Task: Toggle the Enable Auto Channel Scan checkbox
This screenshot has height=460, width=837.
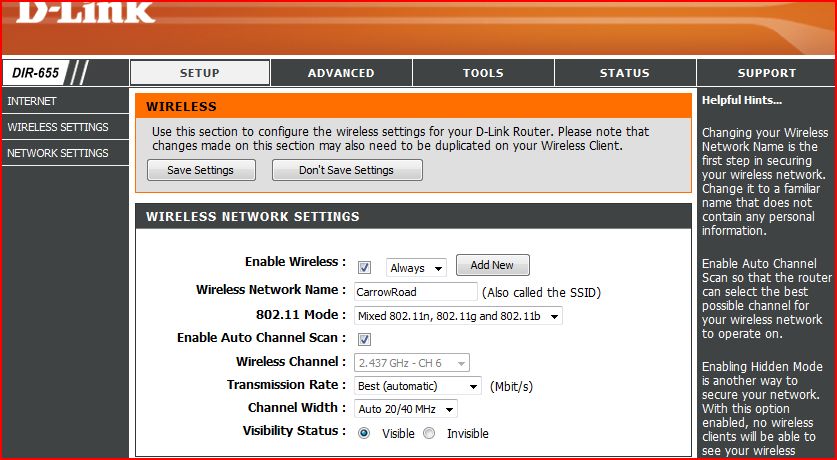Action: tap(365, 339)
